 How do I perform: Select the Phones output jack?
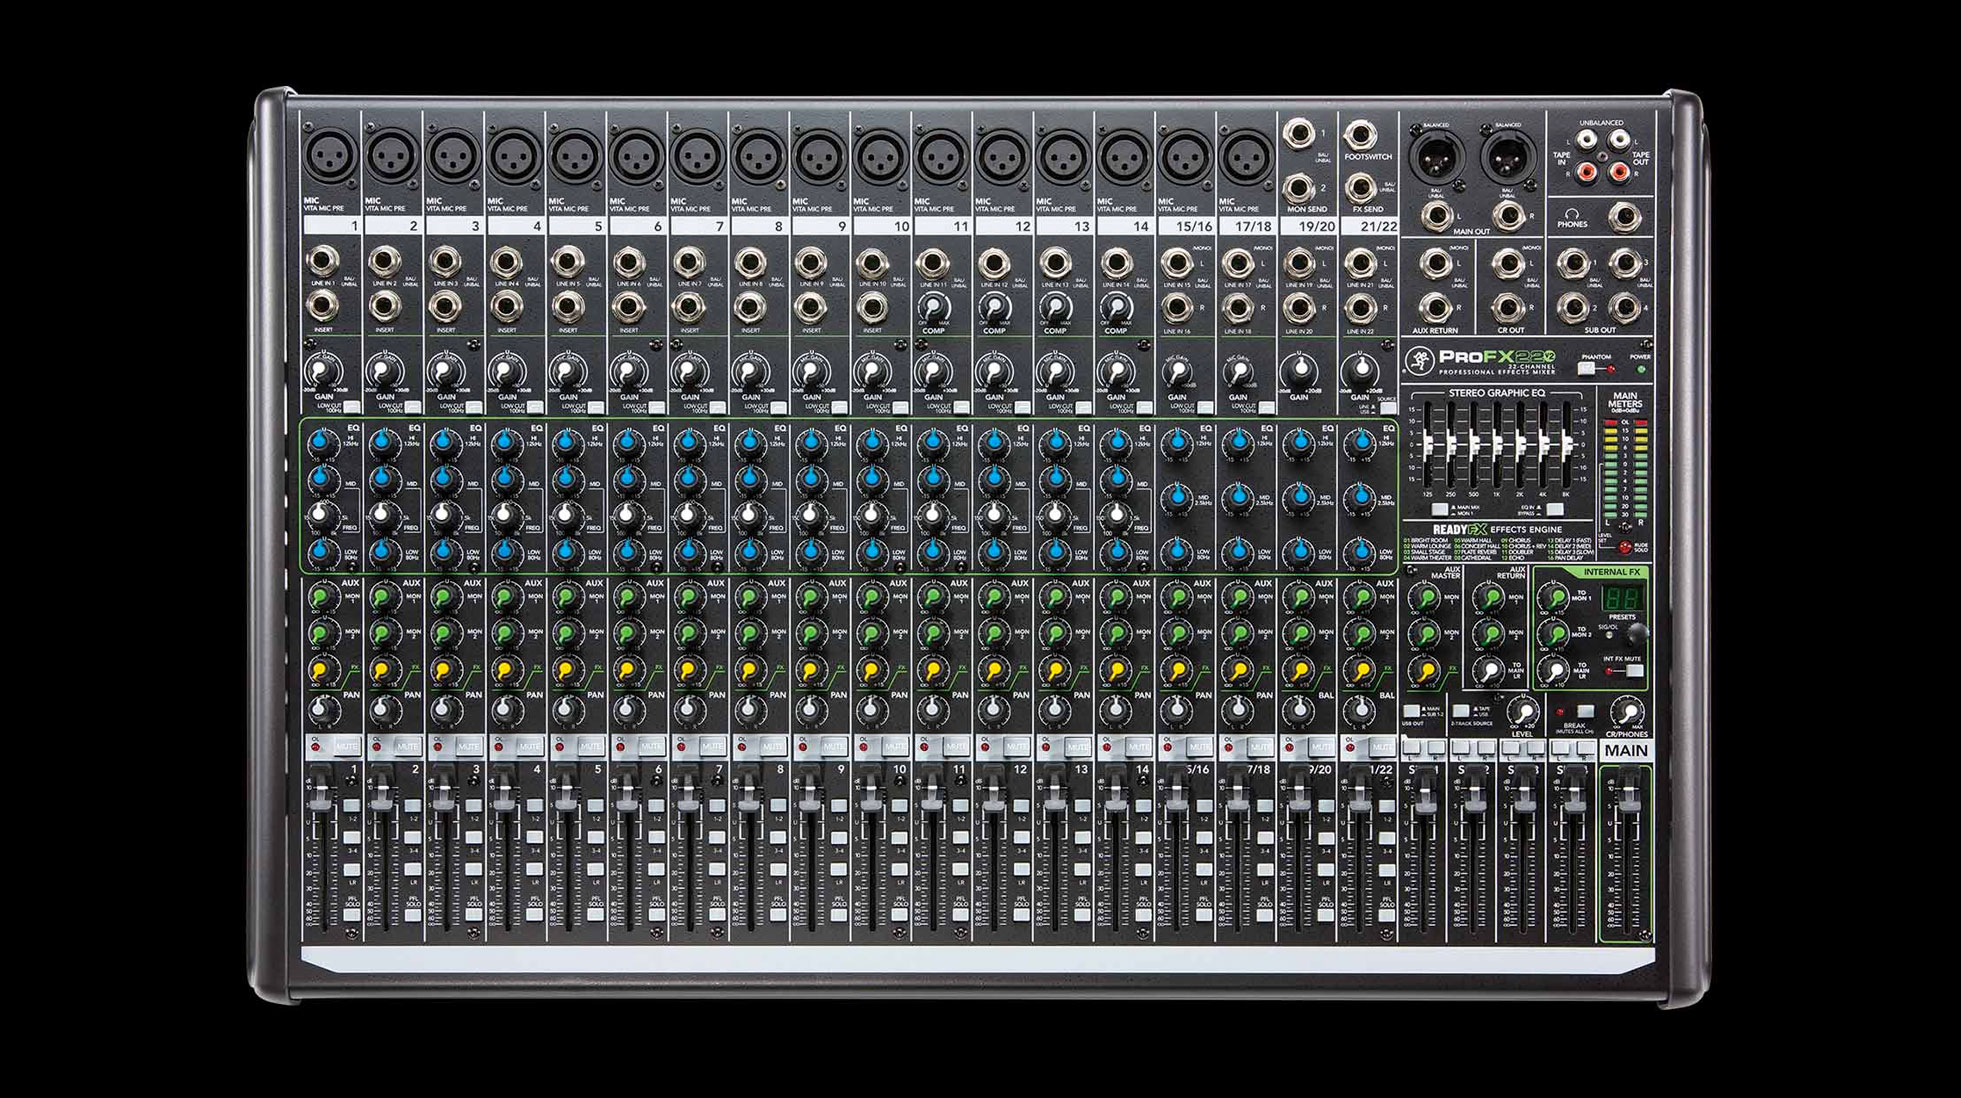pos(1625,216)
